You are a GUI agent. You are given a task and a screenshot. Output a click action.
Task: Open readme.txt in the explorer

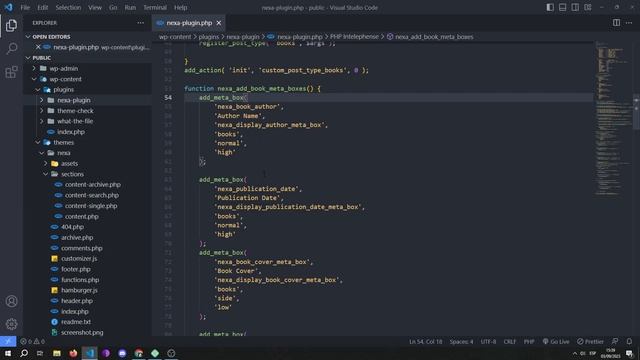pyautogui.click(x=76, y=322)
